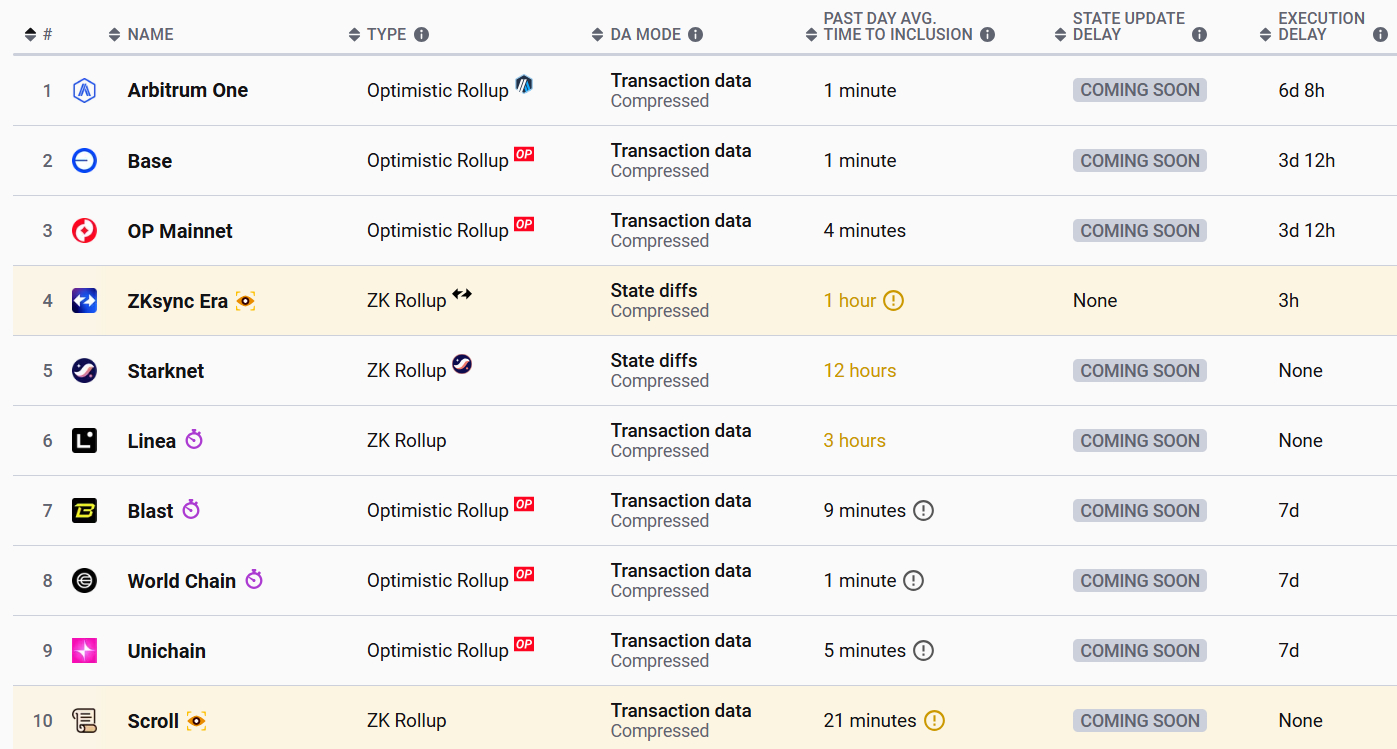Open the Unichain project link

tap(167, 651)
